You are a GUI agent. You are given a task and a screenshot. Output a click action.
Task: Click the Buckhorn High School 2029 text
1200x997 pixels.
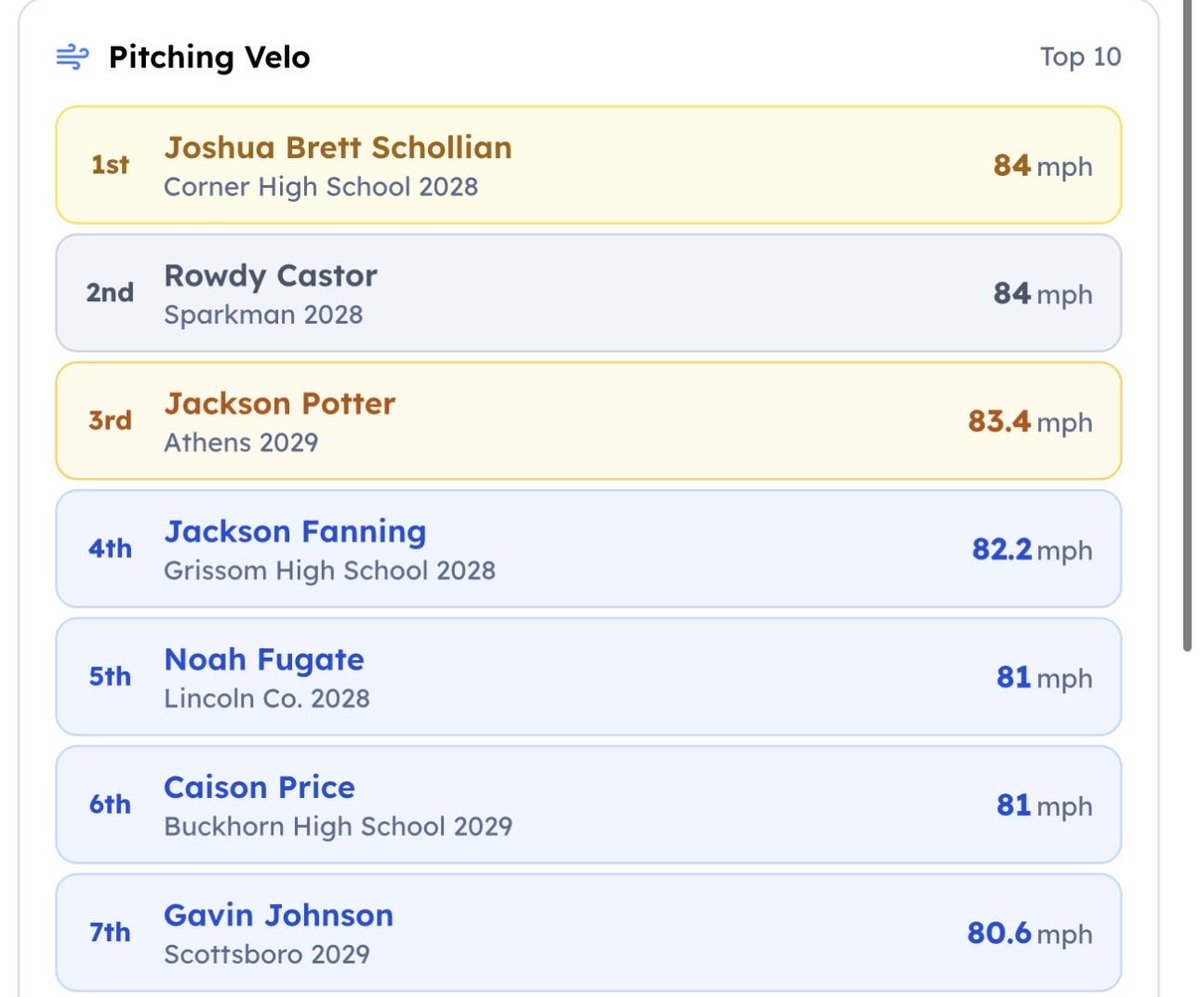click(x=338, y=827)
